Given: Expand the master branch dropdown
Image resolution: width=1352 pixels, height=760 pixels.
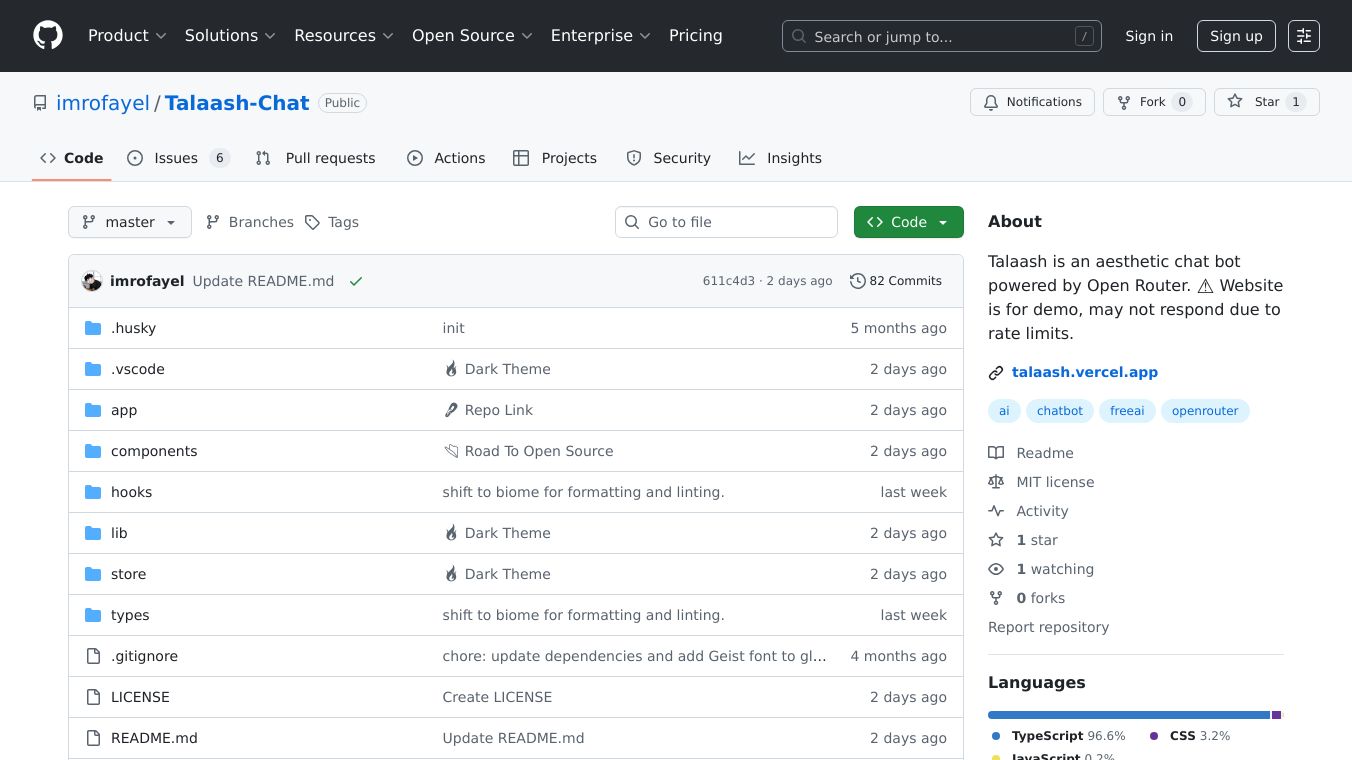Looking at the screenshot, I should click(x=129, y=222).
